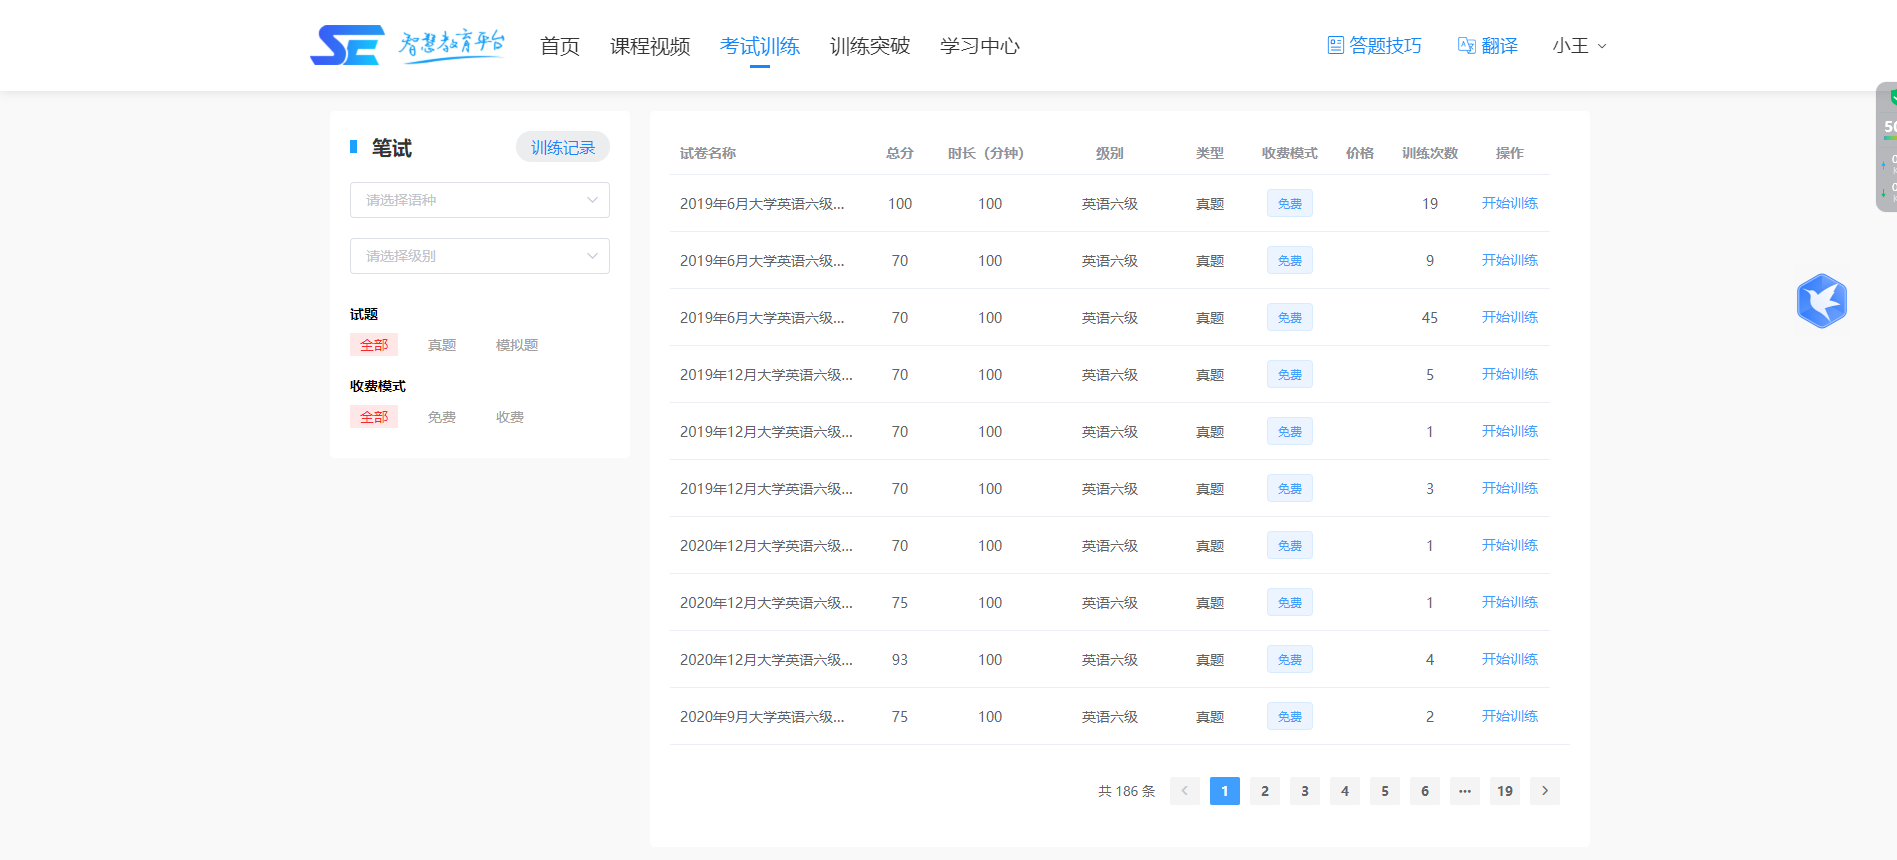Click the 收费模式 column header
Screen dimensions: 1897x860
click(x=1290, y=153)
